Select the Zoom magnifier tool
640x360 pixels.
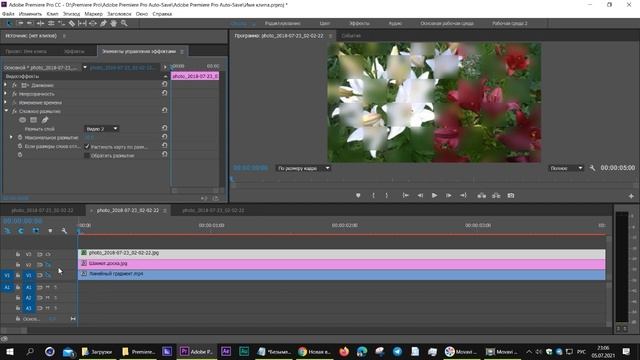pyautogui.click(x=124, y=24)
